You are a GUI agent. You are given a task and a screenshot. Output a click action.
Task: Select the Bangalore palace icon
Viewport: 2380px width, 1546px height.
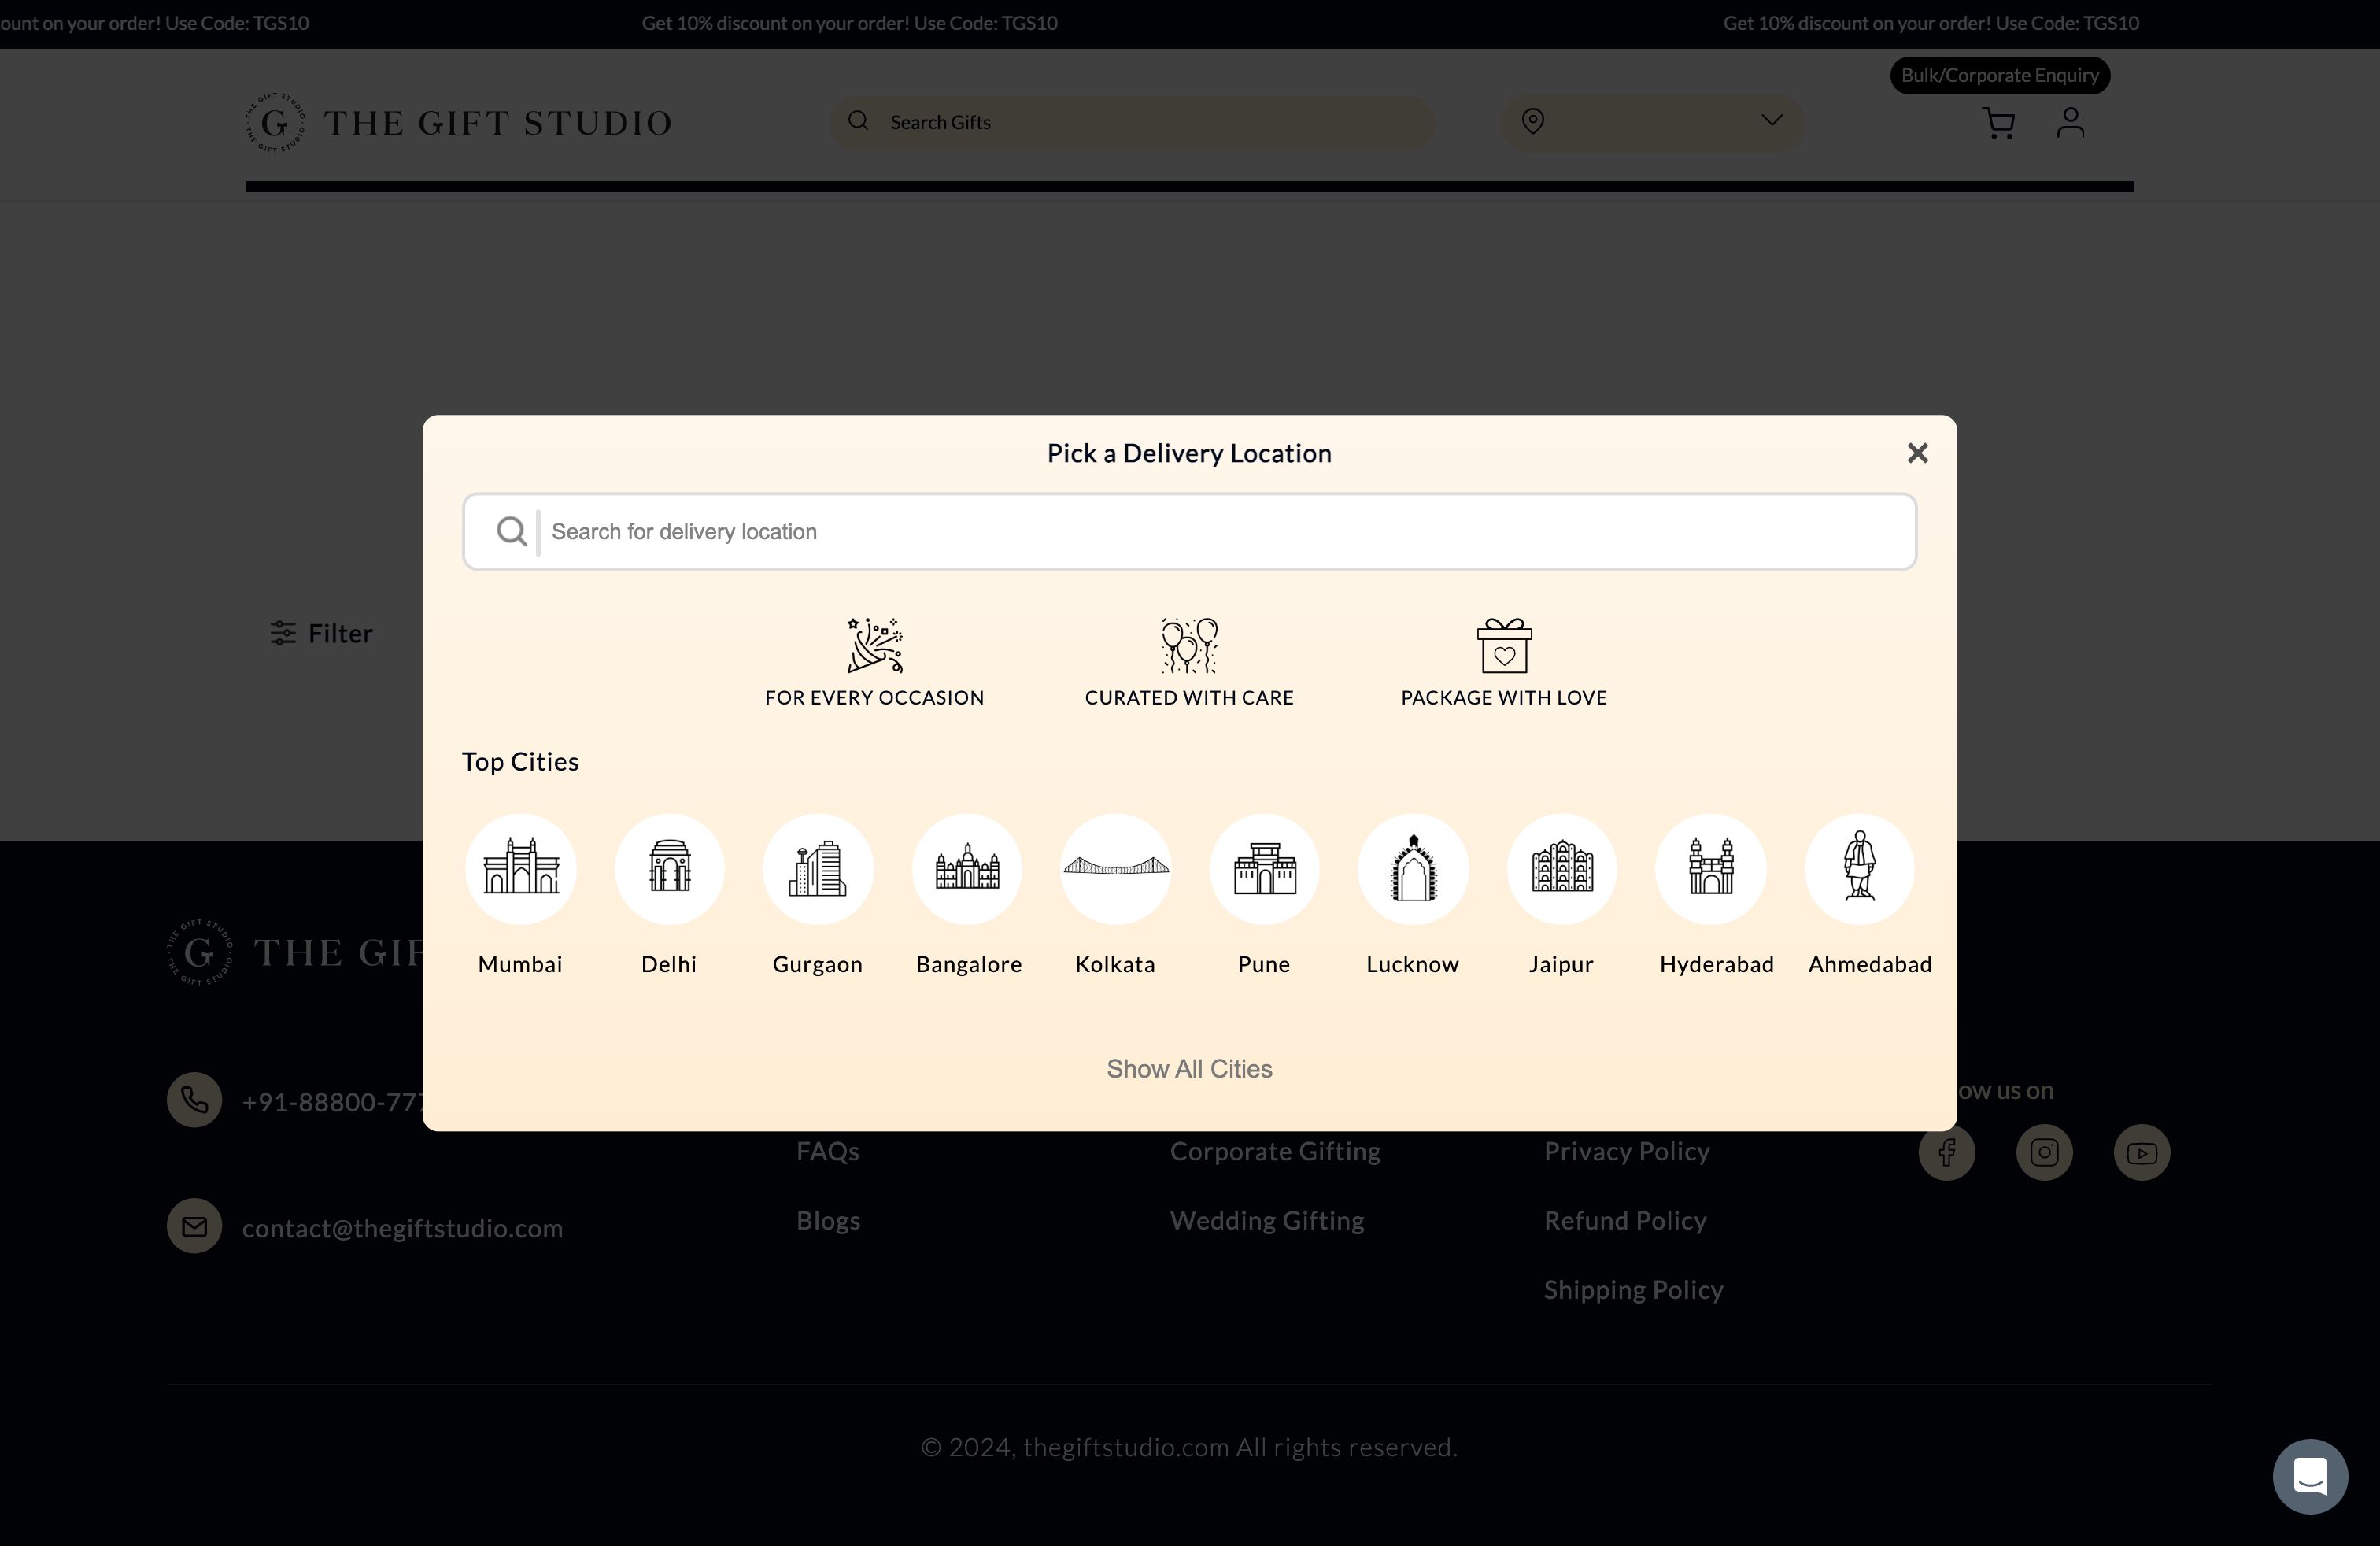pyautogui.click(x=967, y=868)
